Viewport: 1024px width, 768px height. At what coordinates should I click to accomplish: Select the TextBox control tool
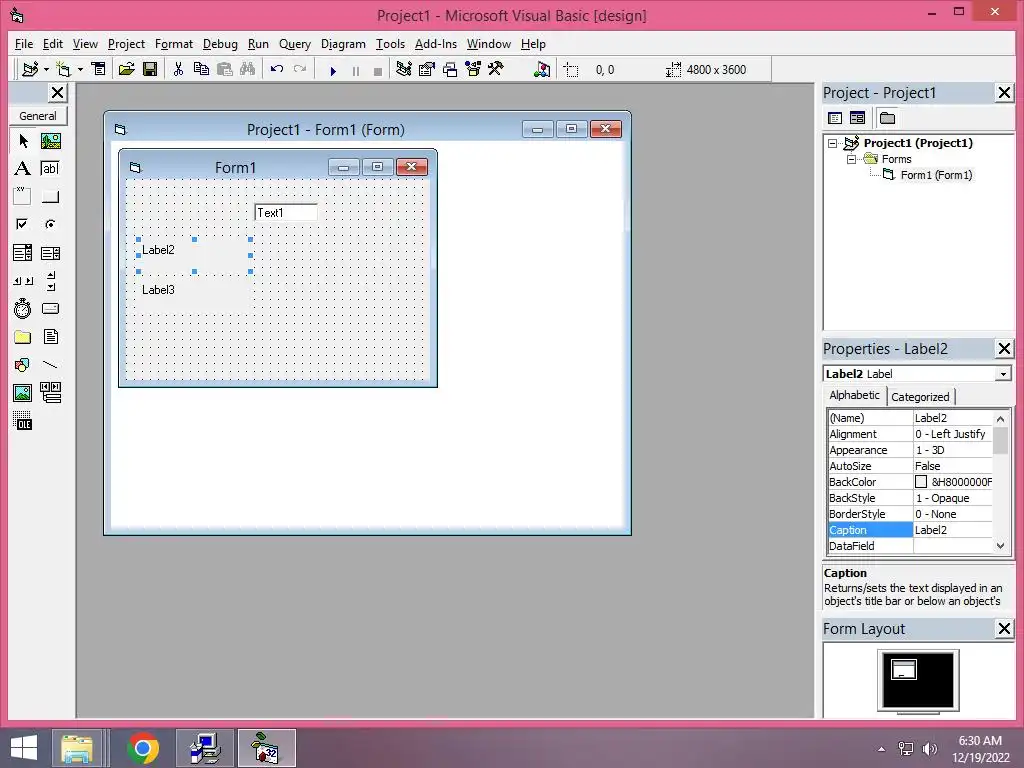click(x=51, y=168)
